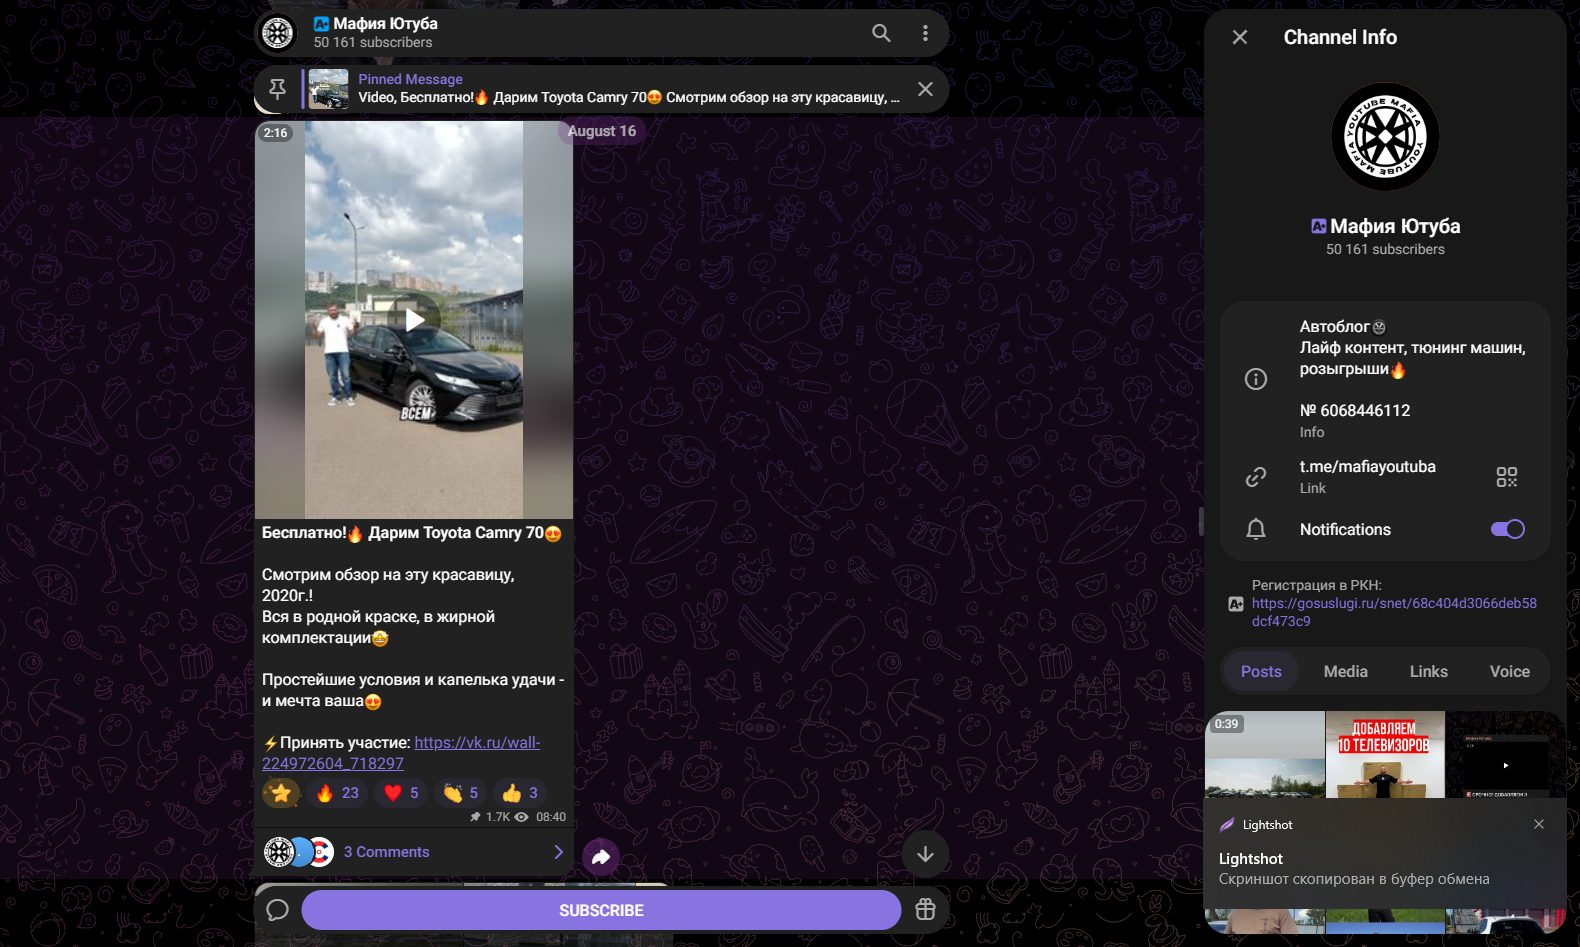Click the channel name in chat header

point(385,23)
